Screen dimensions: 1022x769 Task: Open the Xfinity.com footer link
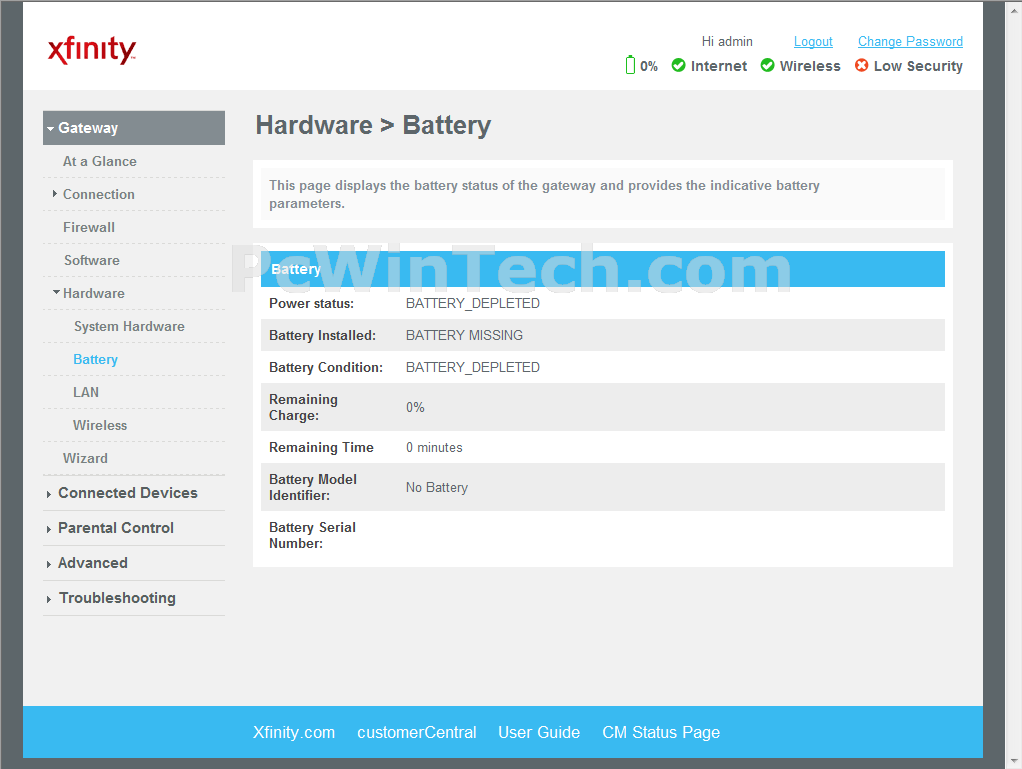click(x=294, y=733)
